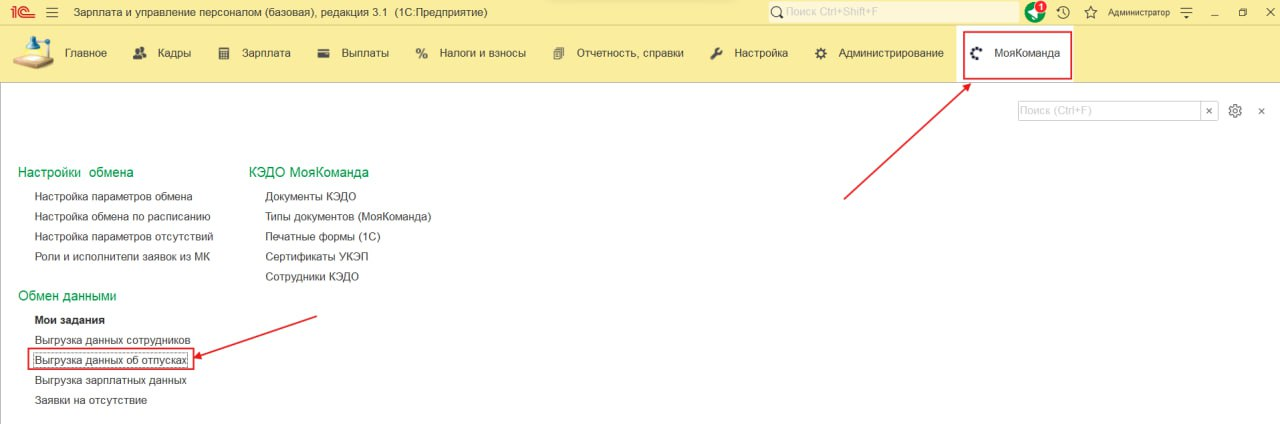The height and width of the screenshot is (424, 1280).
Task: Select the Налоги и взносы section
Action: pos(470,53)
